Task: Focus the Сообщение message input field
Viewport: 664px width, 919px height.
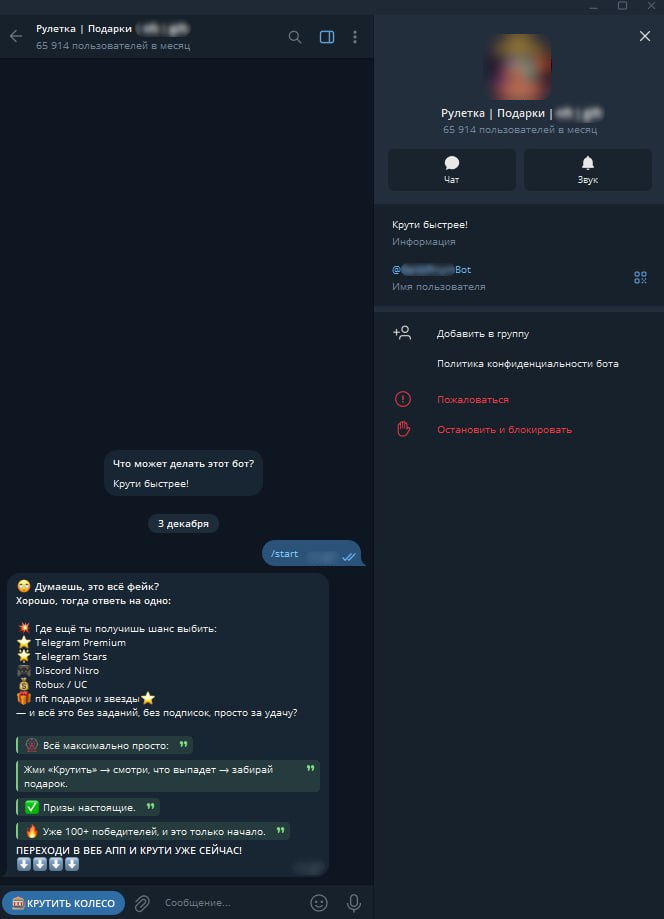Action: coord(231,903)
